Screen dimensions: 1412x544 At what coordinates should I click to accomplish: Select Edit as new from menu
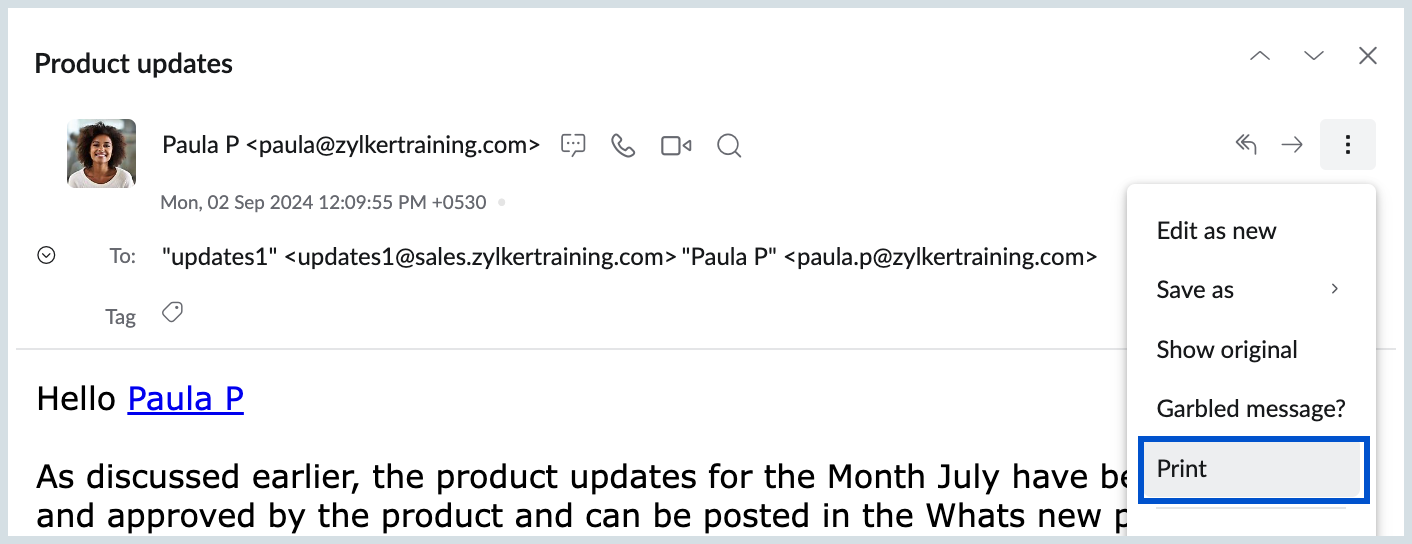1216,231
